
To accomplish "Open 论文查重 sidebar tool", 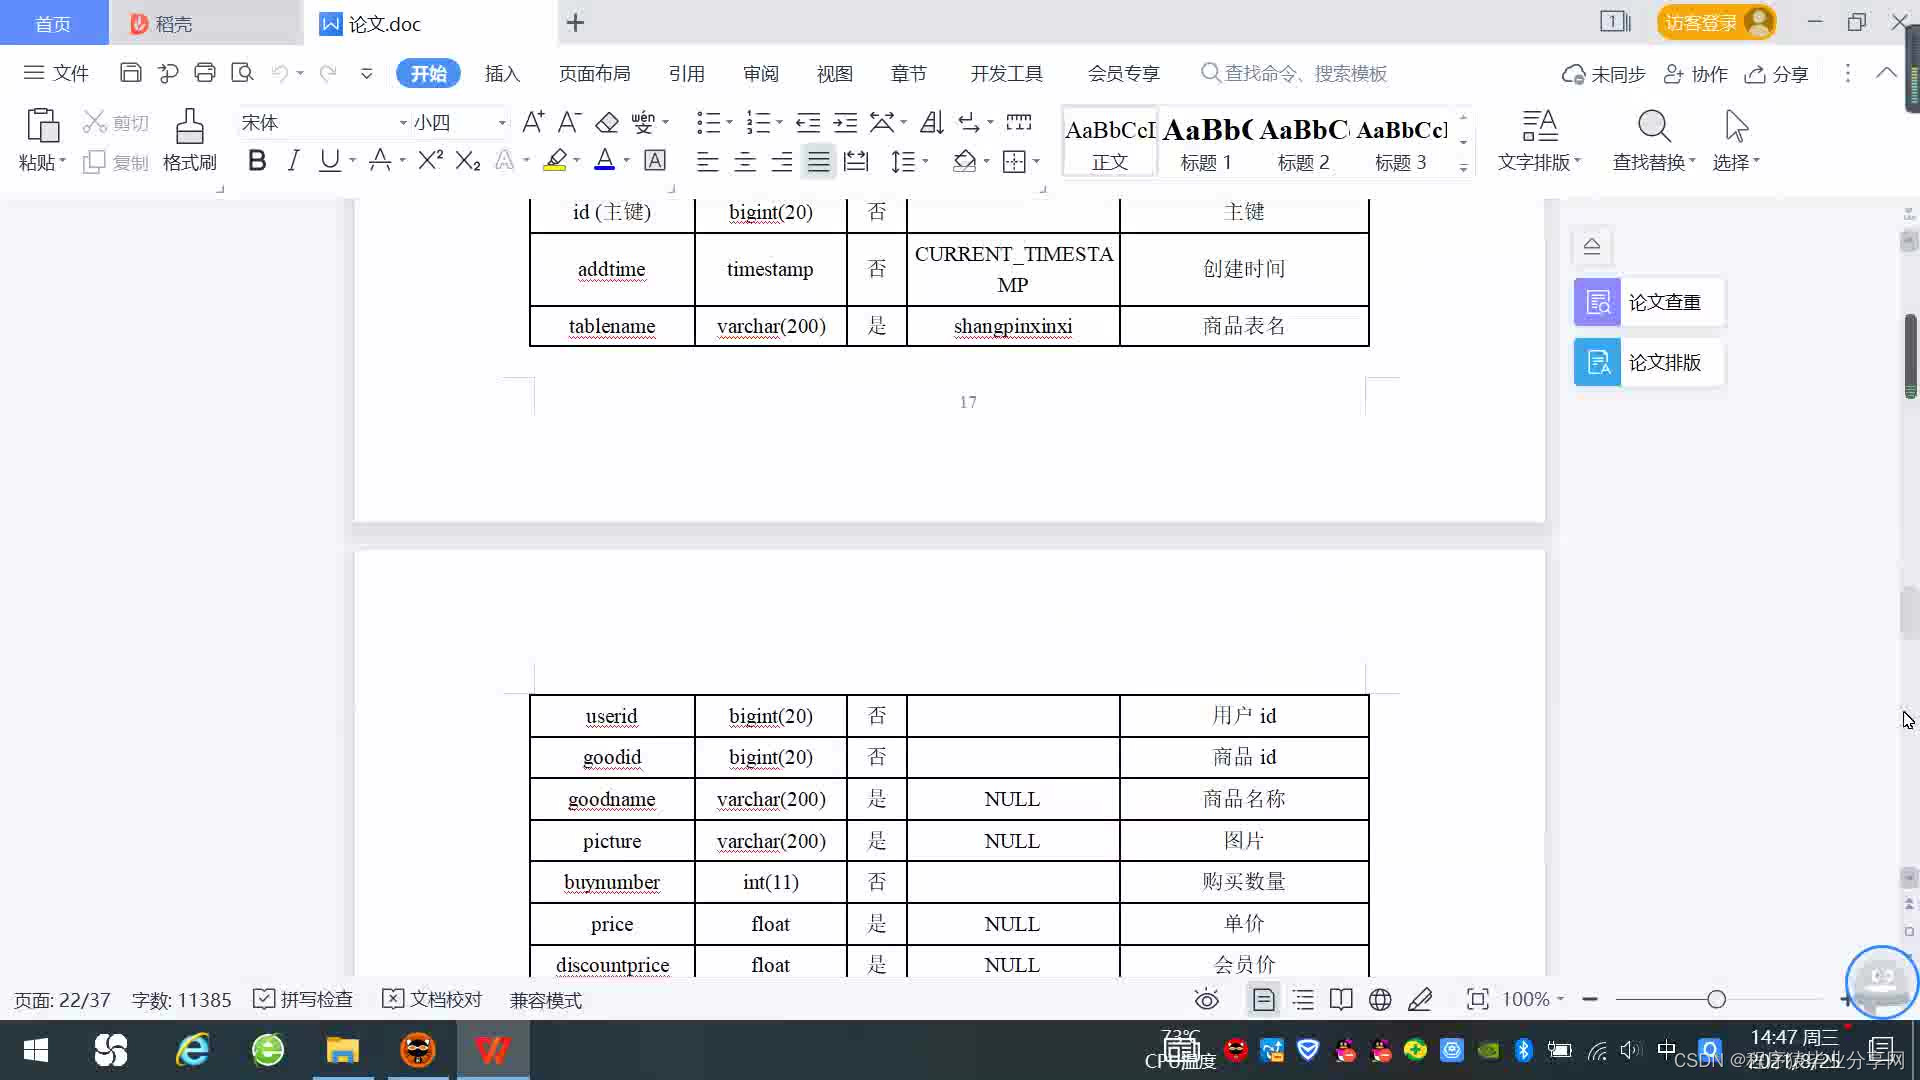I will [x=1647, y=302].
